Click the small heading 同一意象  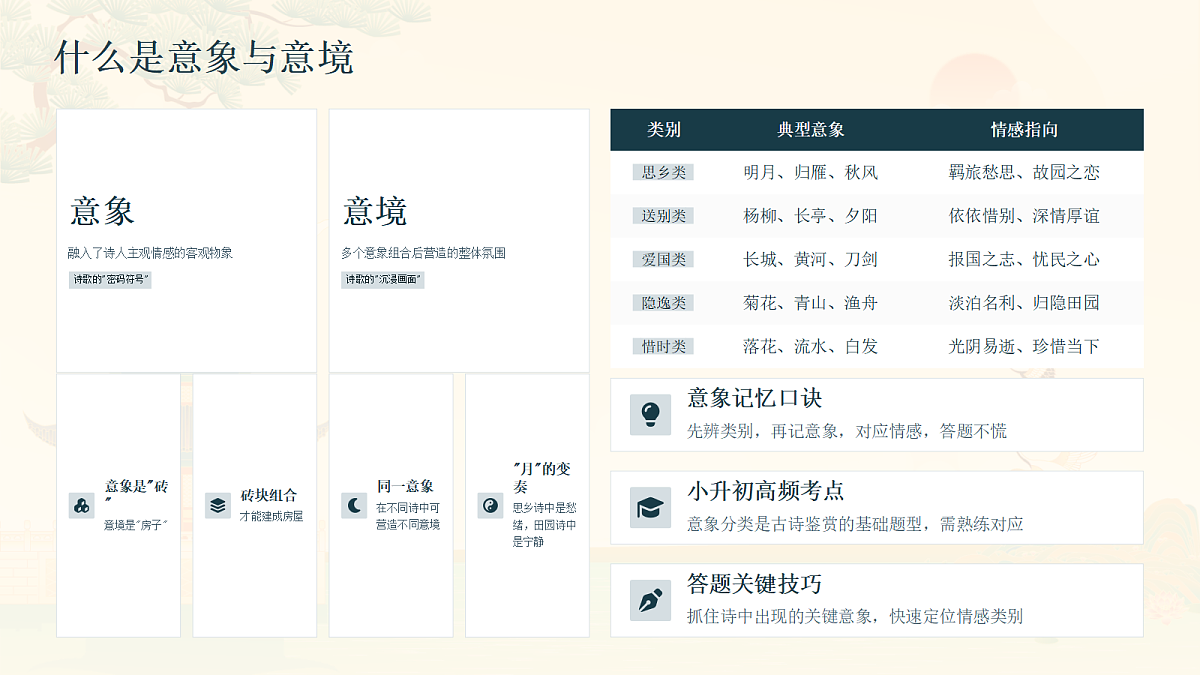(405, 487)
